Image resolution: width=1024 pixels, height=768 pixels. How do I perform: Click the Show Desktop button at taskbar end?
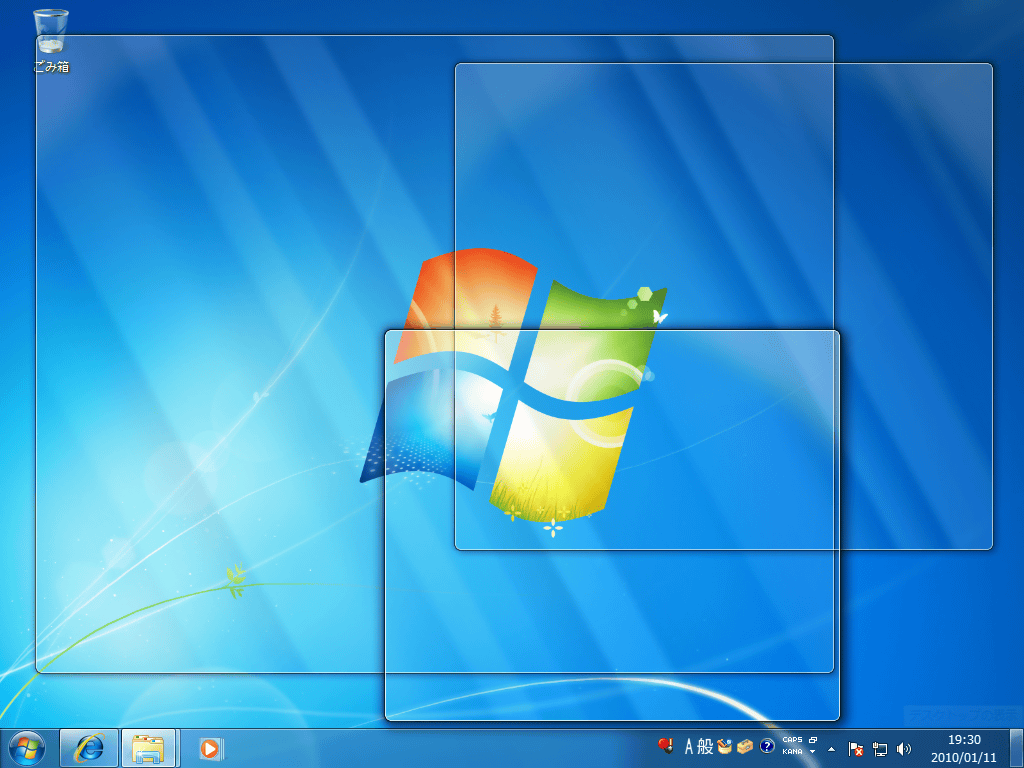(x=1016, y=747)
